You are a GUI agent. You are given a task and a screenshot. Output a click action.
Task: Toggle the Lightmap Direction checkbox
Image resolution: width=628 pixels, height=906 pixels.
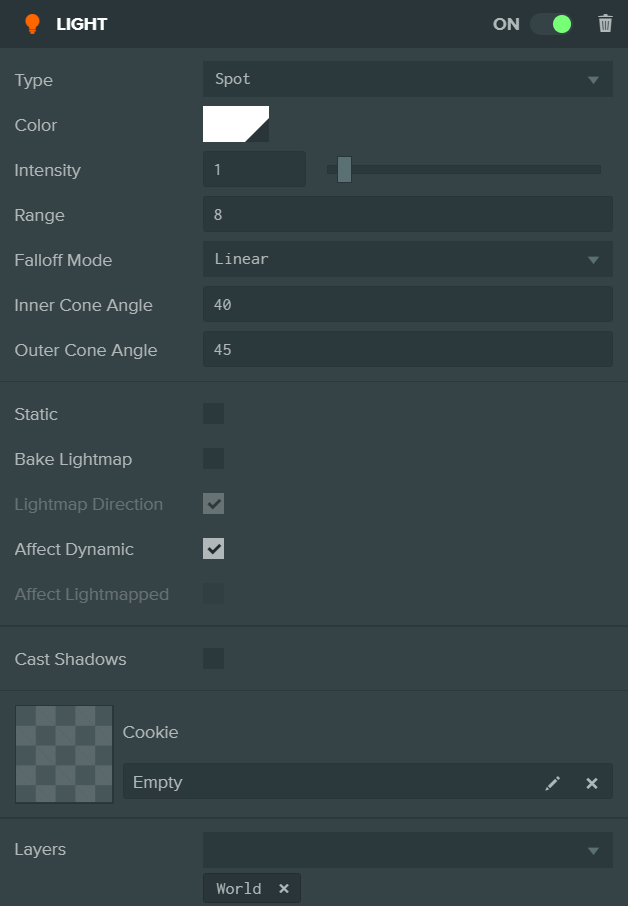[213, 504]
